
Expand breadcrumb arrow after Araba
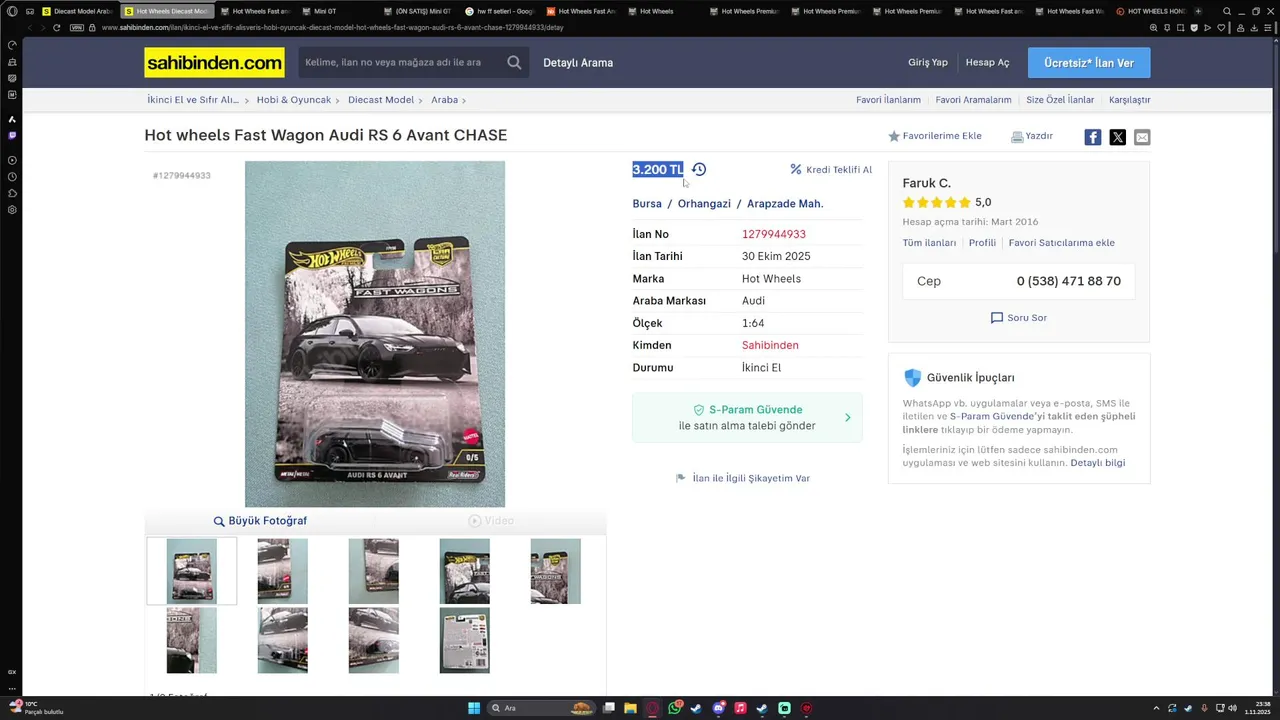click(464, 100)
